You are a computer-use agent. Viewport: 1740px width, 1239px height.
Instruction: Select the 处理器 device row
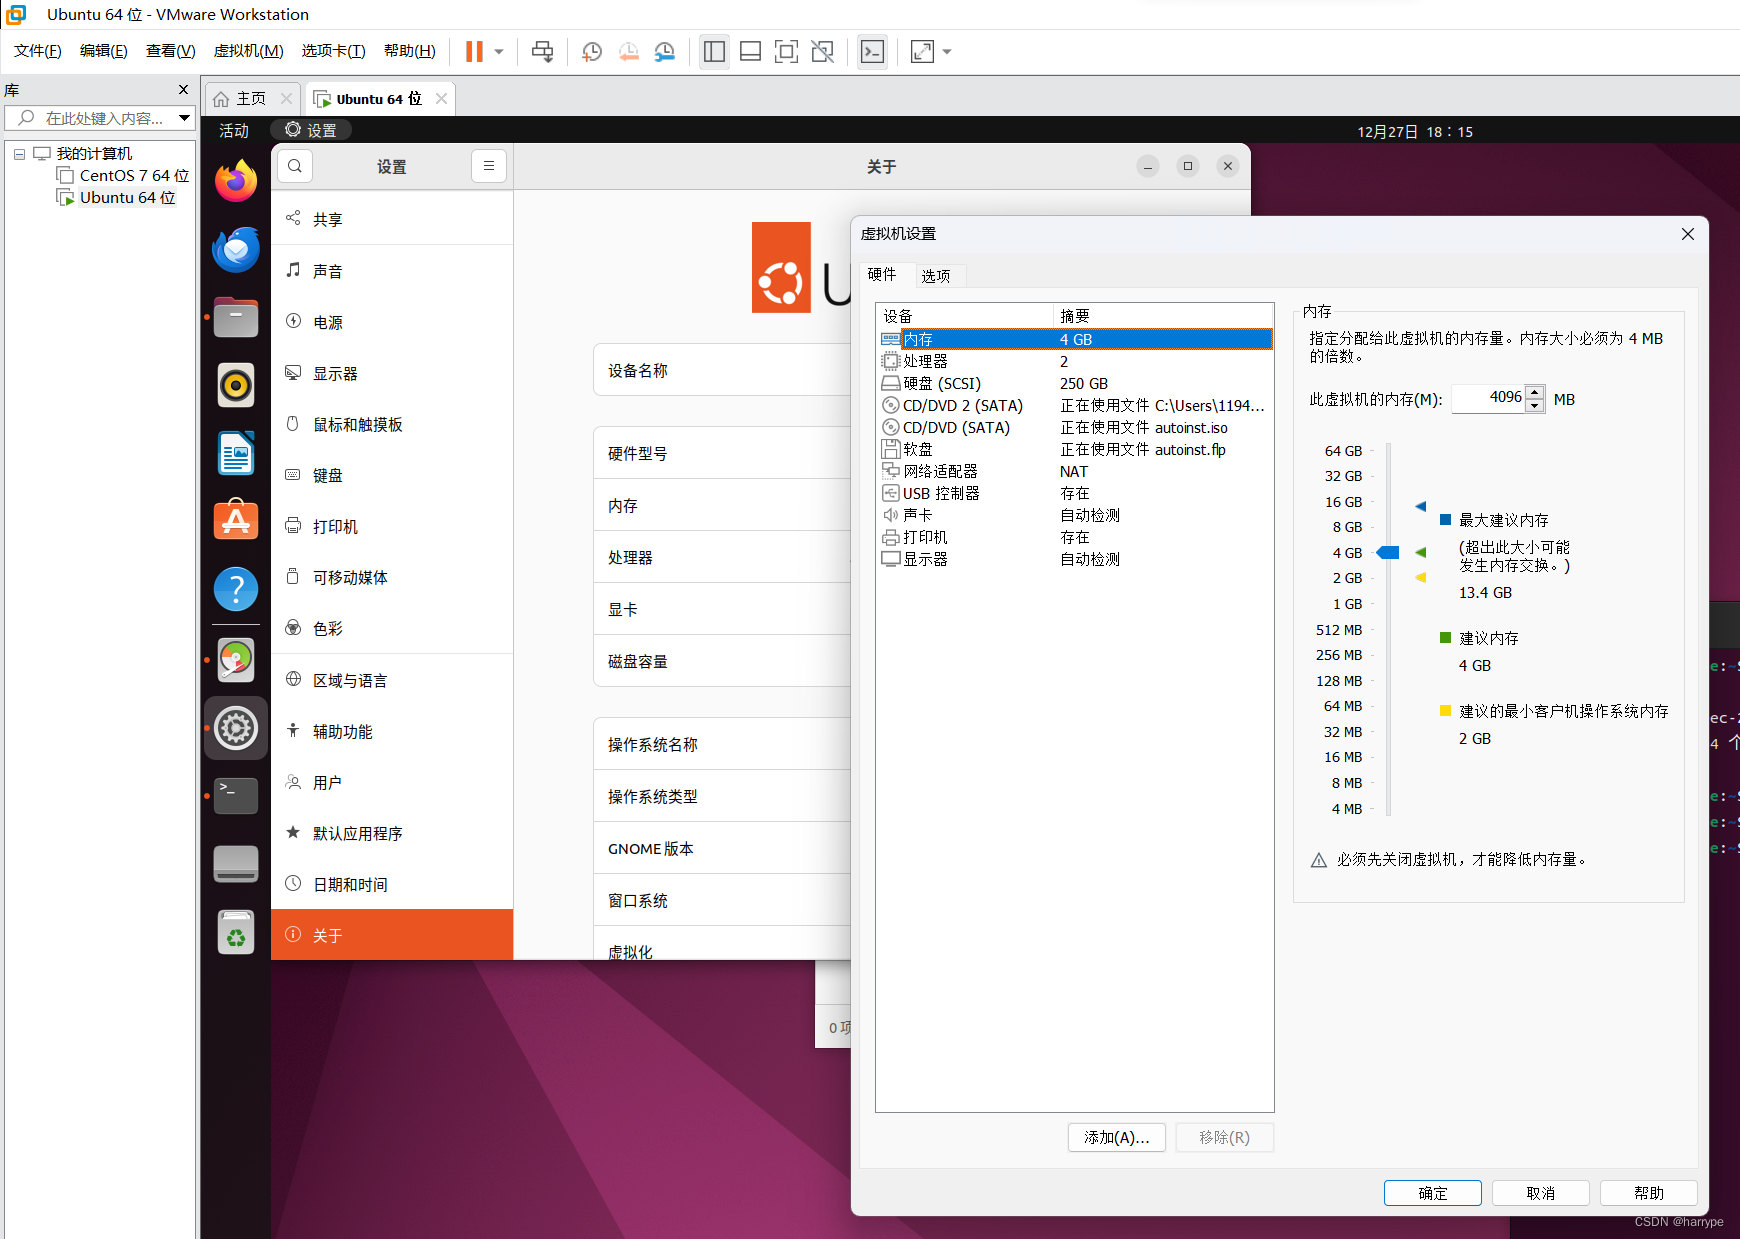1076,361
